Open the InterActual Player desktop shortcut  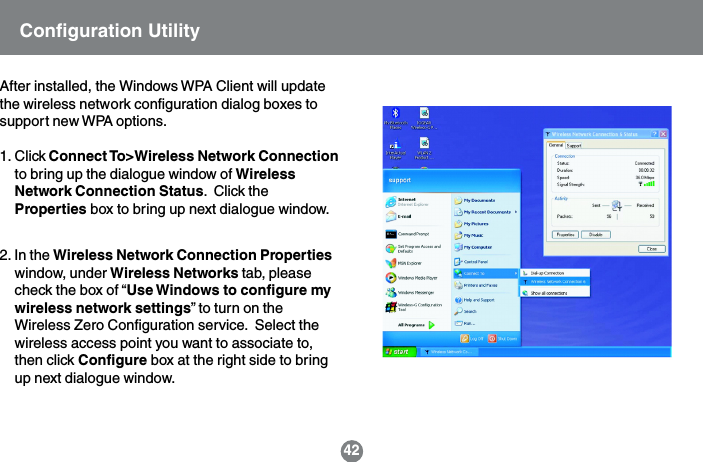point(395,149)
